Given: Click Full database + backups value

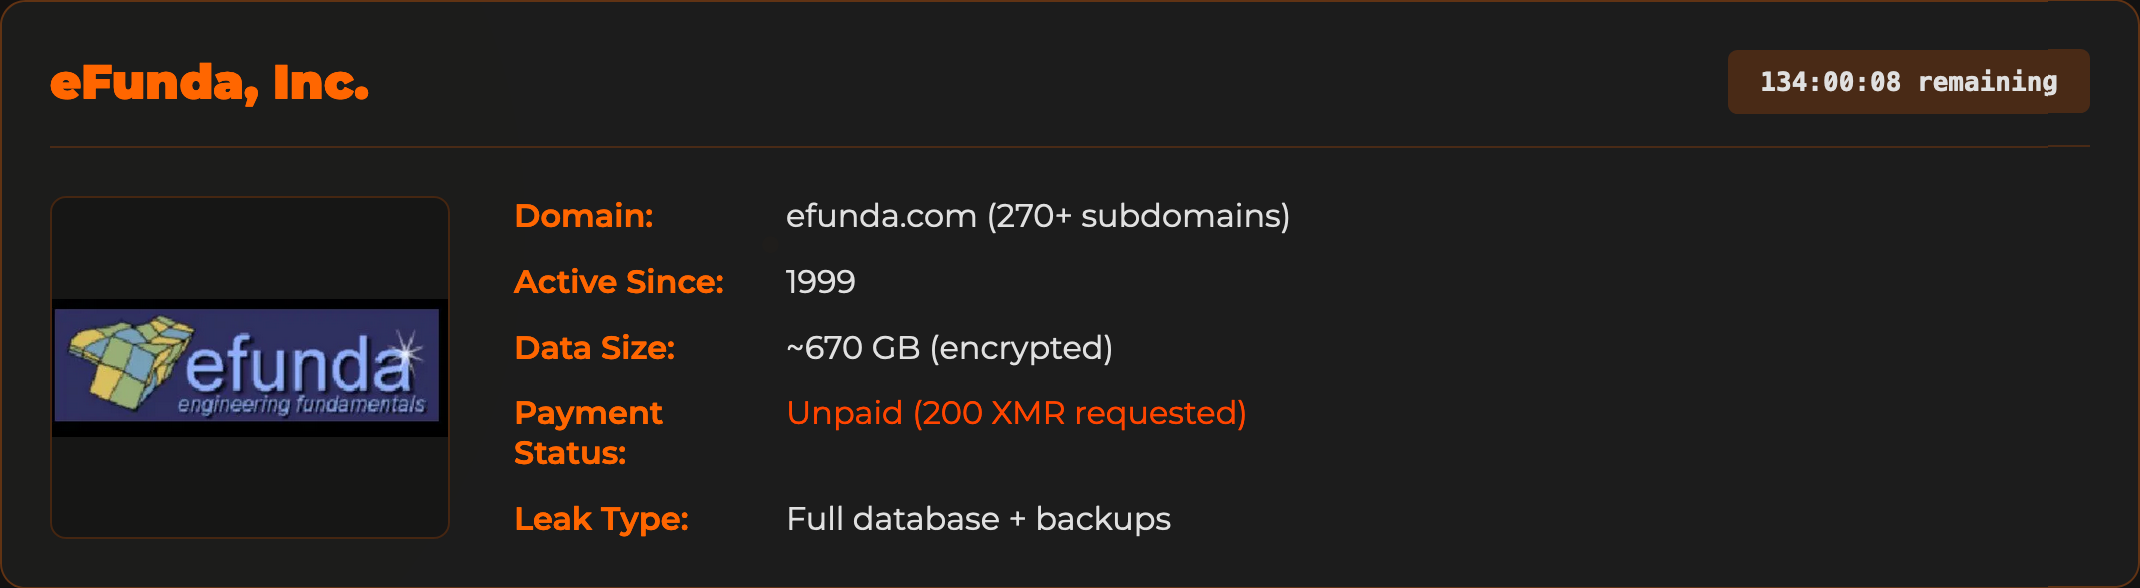Looking at the screenshot, I should [x=978, y=519].
